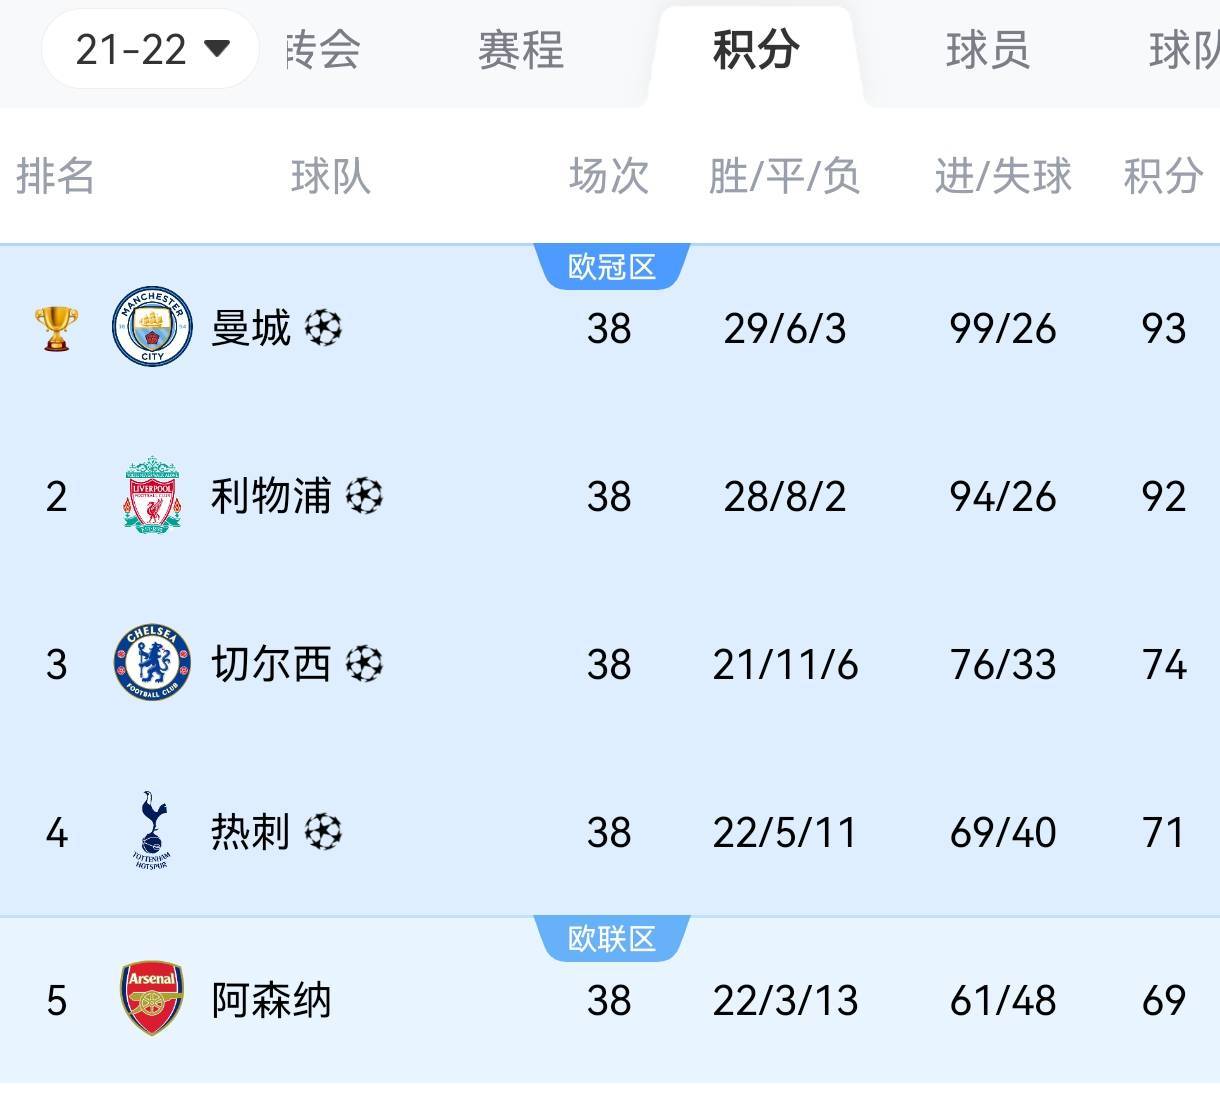Image resolution: width=1220 pixels, height=1099 pixels.
Task: Open the 21-22 season dropdown
Action: coord(151,49)
